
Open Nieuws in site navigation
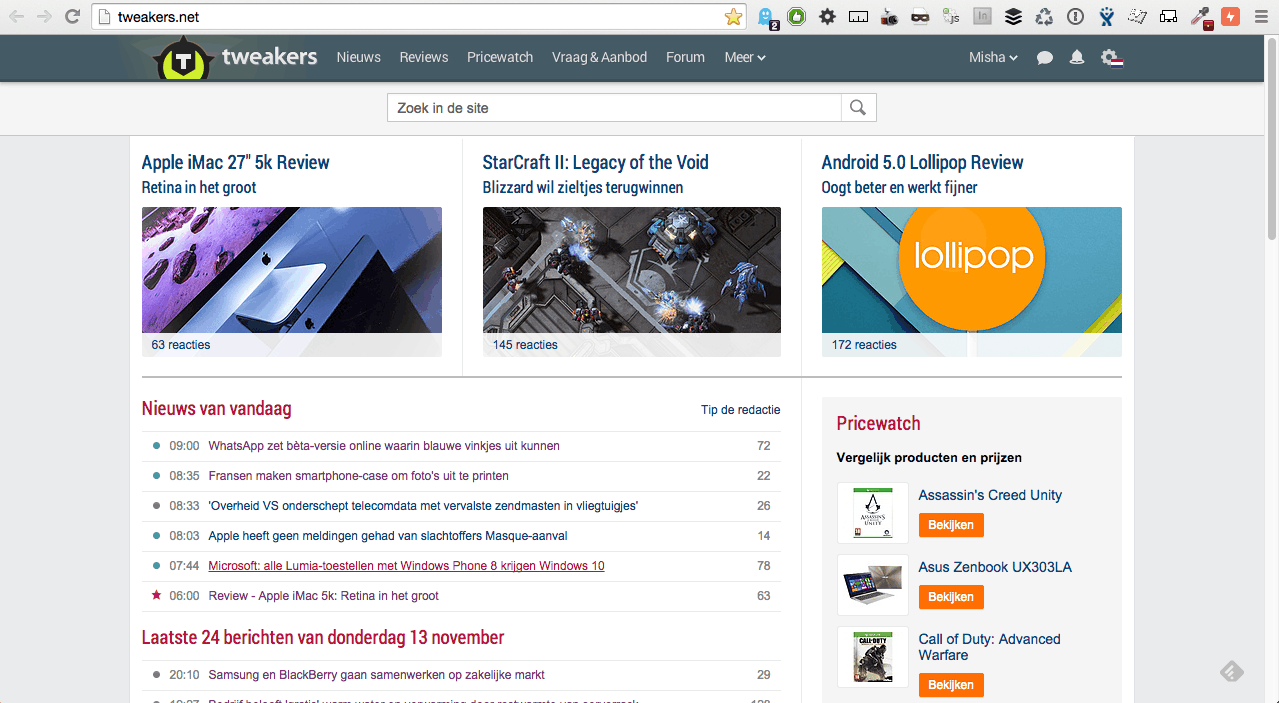[358, 57]
